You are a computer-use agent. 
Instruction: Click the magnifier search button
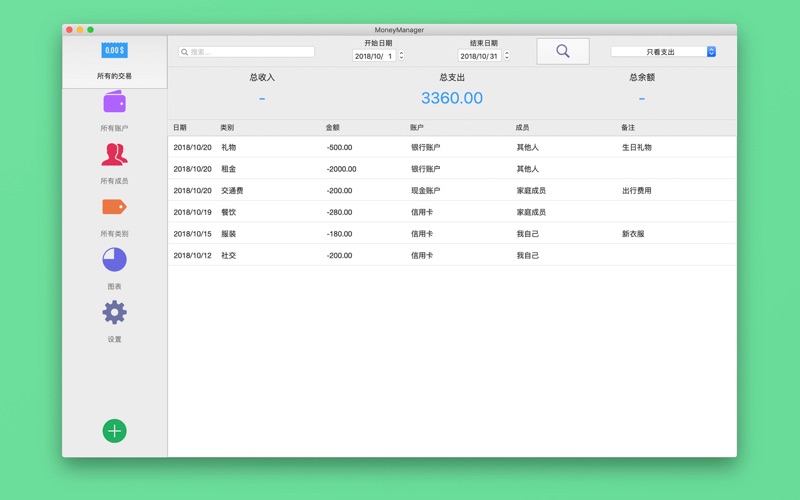(x=562, y=51)
